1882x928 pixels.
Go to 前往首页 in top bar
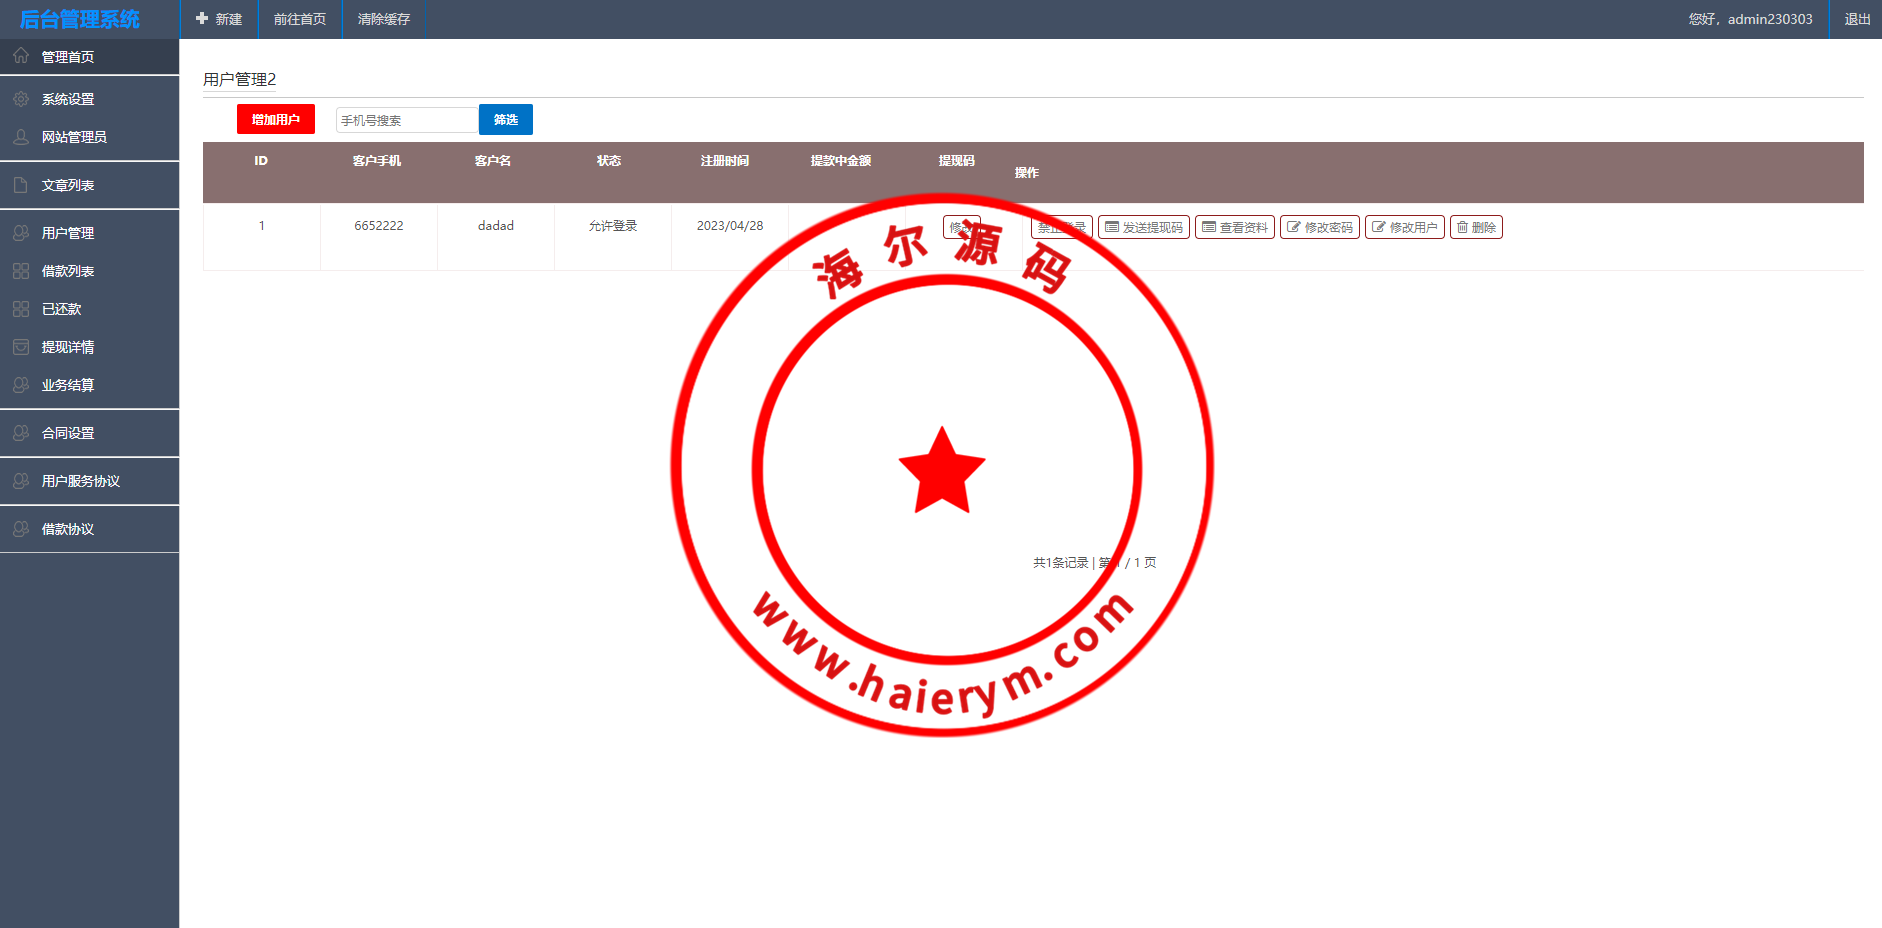(300, 19)
